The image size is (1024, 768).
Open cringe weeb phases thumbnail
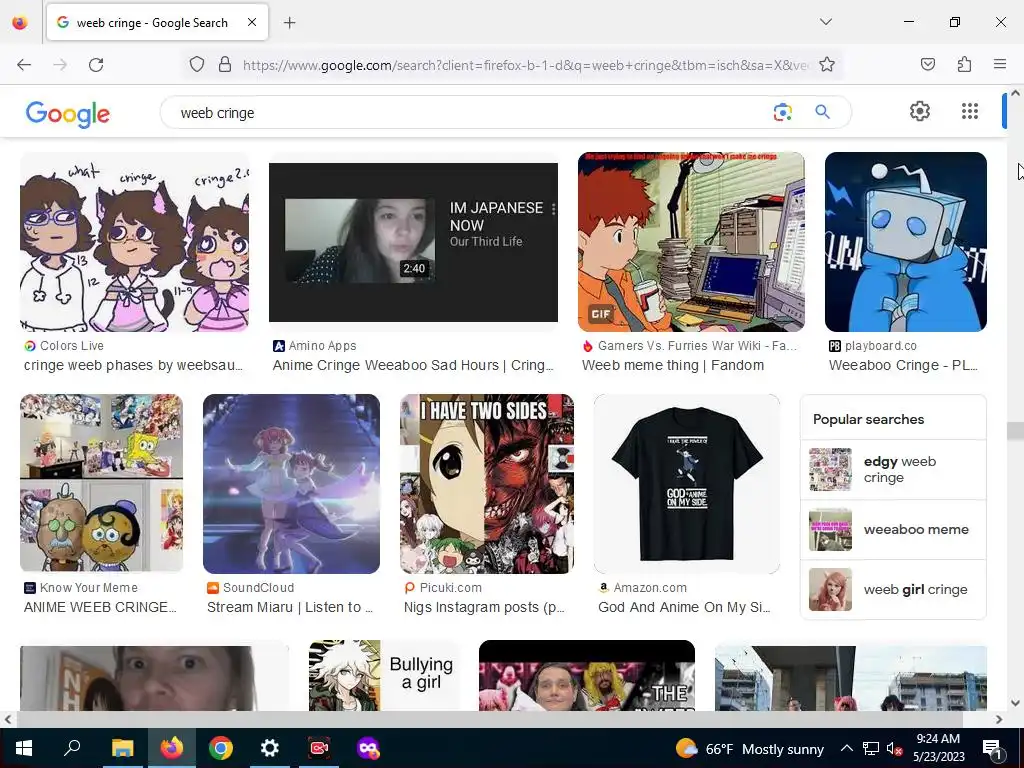135,242
